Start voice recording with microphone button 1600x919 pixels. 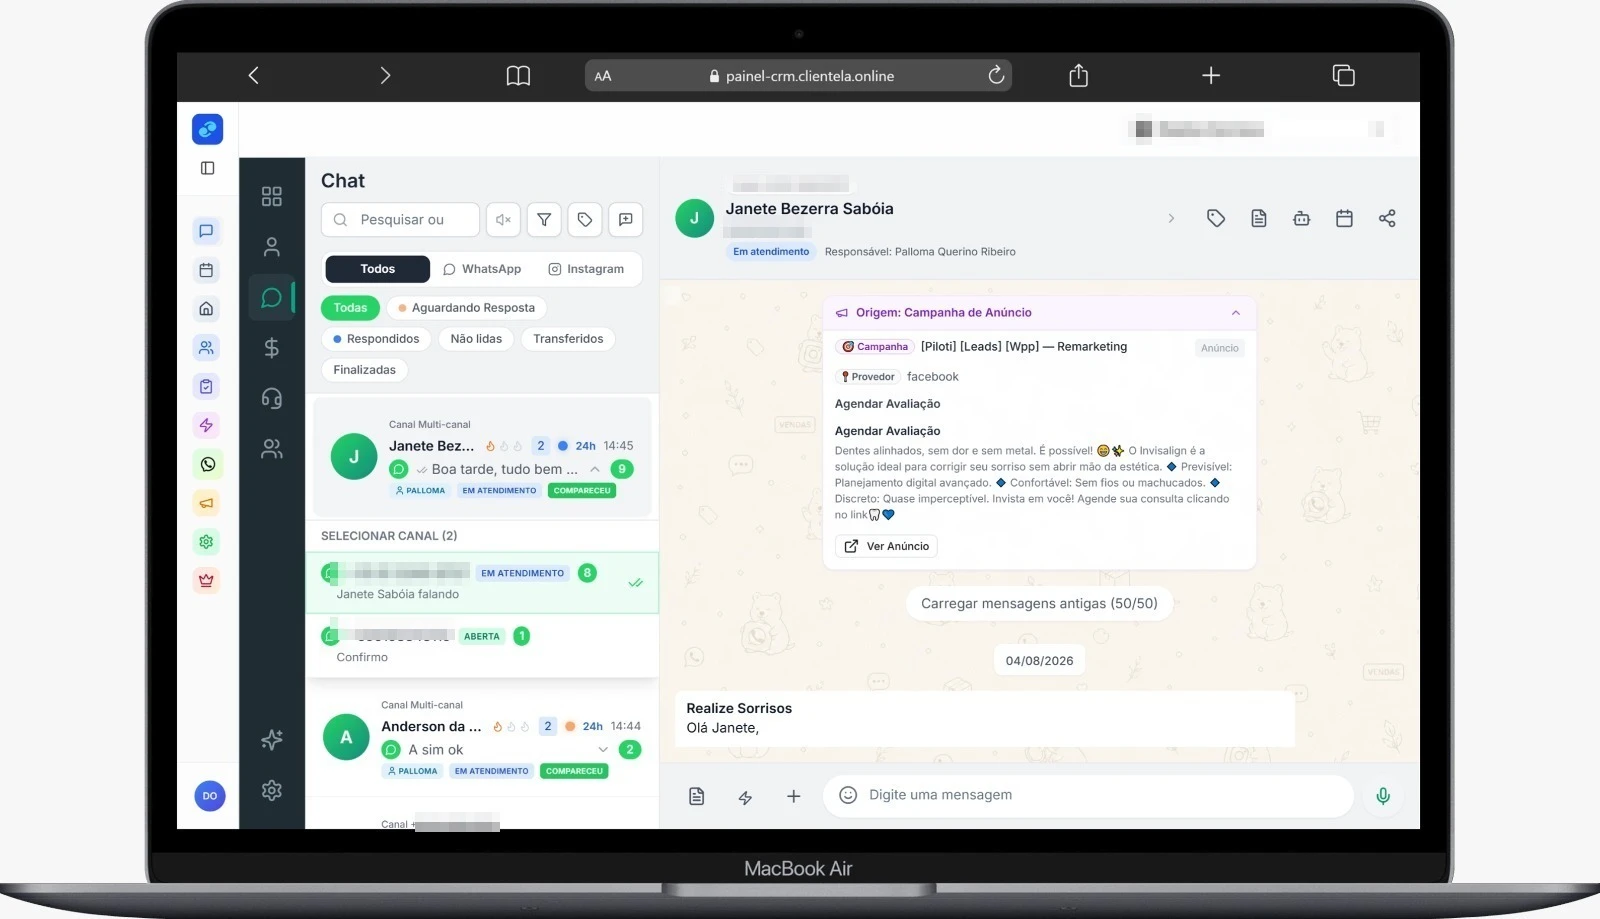[x=1383, y=796]
